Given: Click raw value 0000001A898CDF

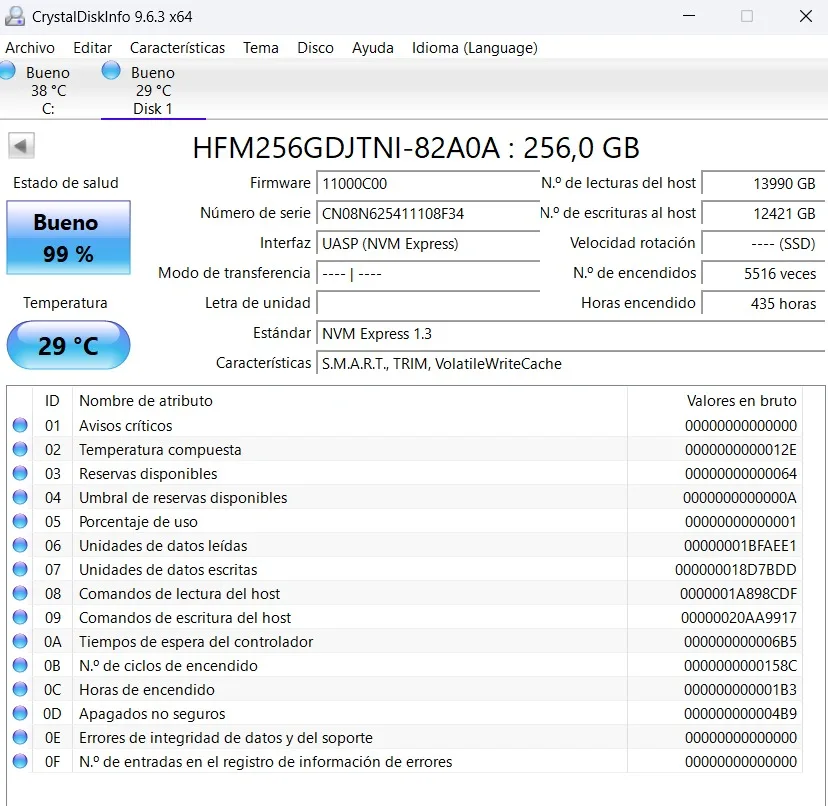Looking at the screenshot, I should pos(739,594).
